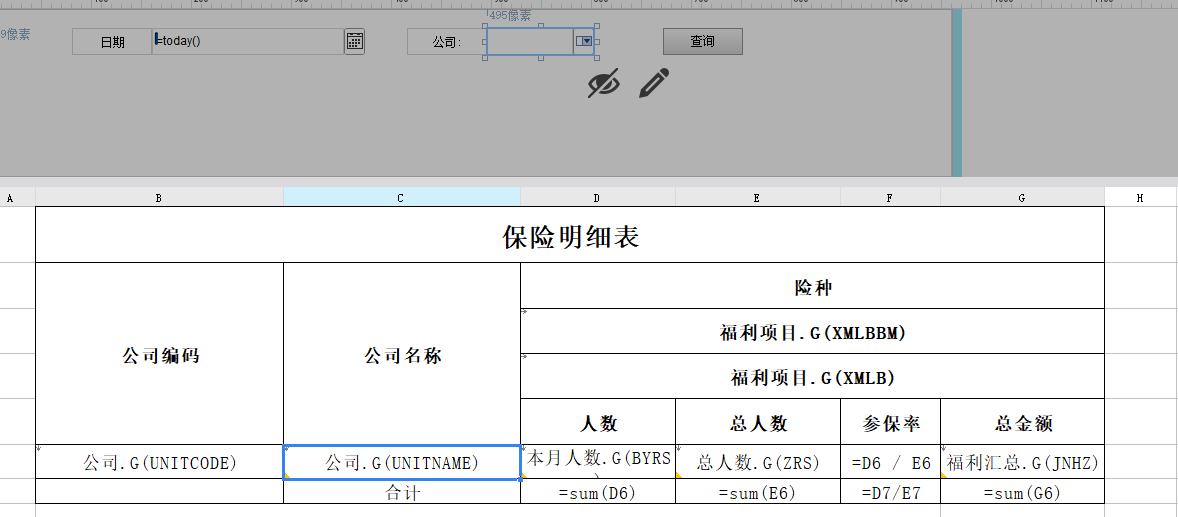Select column header E
This screenshot has width=1178, height=517.
pos(757,198)
